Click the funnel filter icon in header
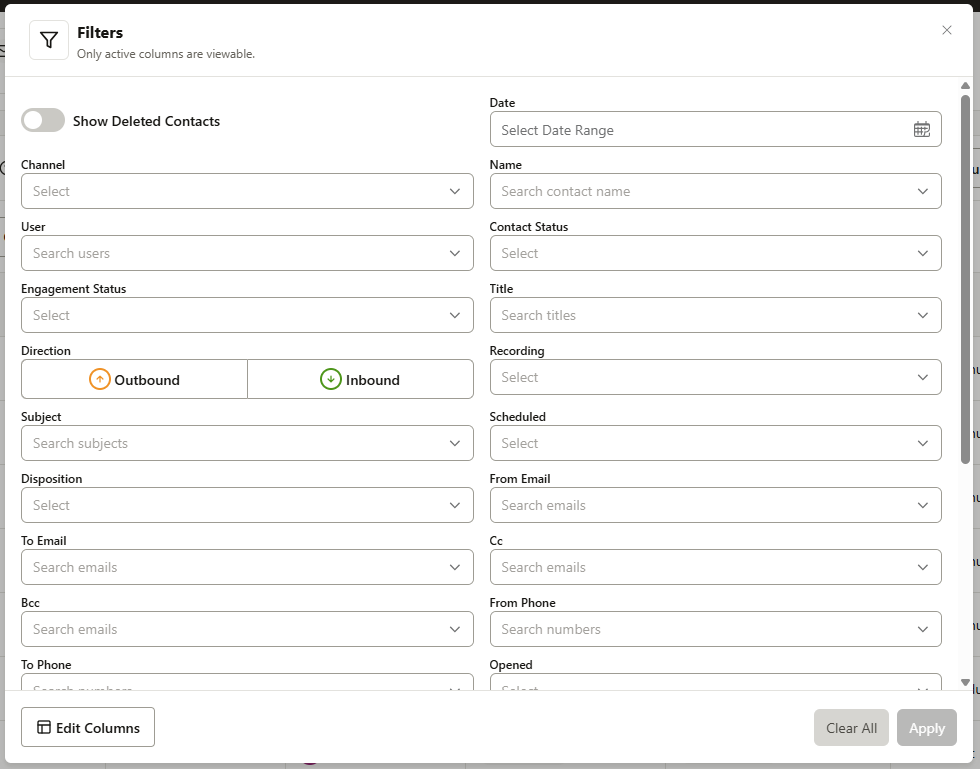 pyautogui.click(x=49, y=40)
